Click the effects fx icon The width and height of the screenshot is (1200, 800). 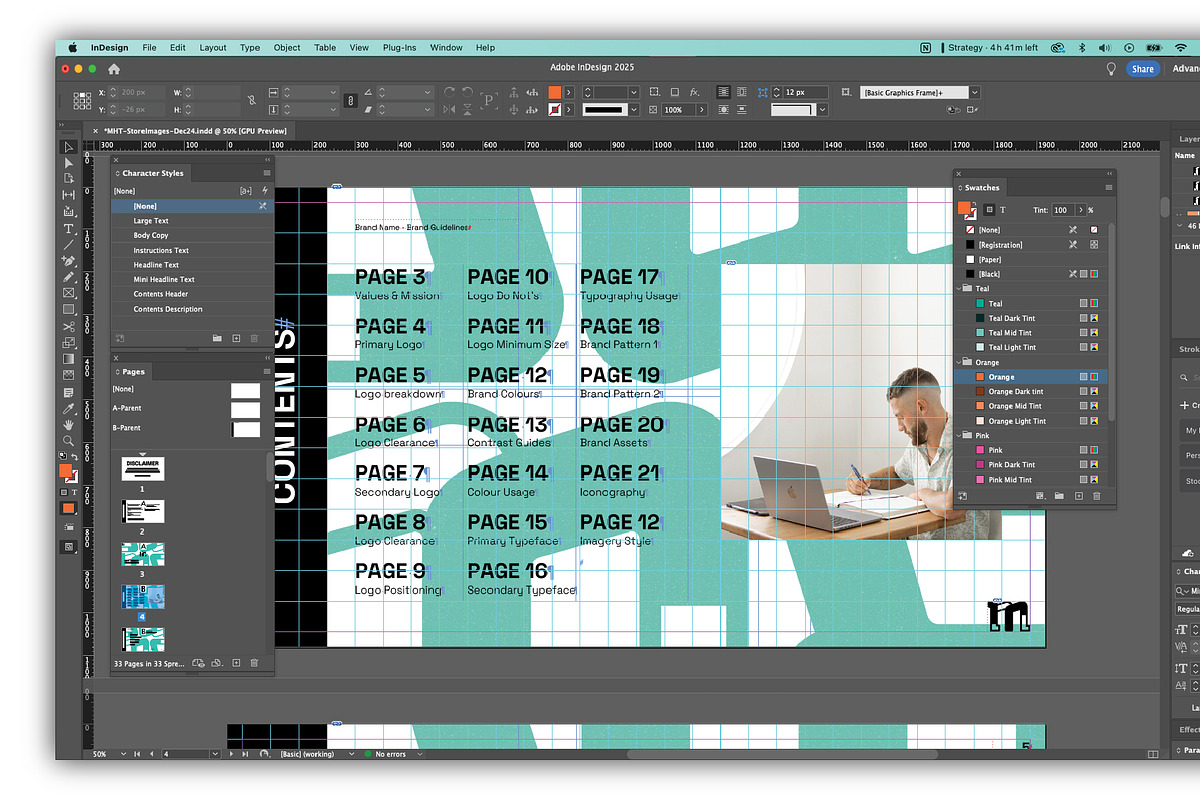coord(694,92)
